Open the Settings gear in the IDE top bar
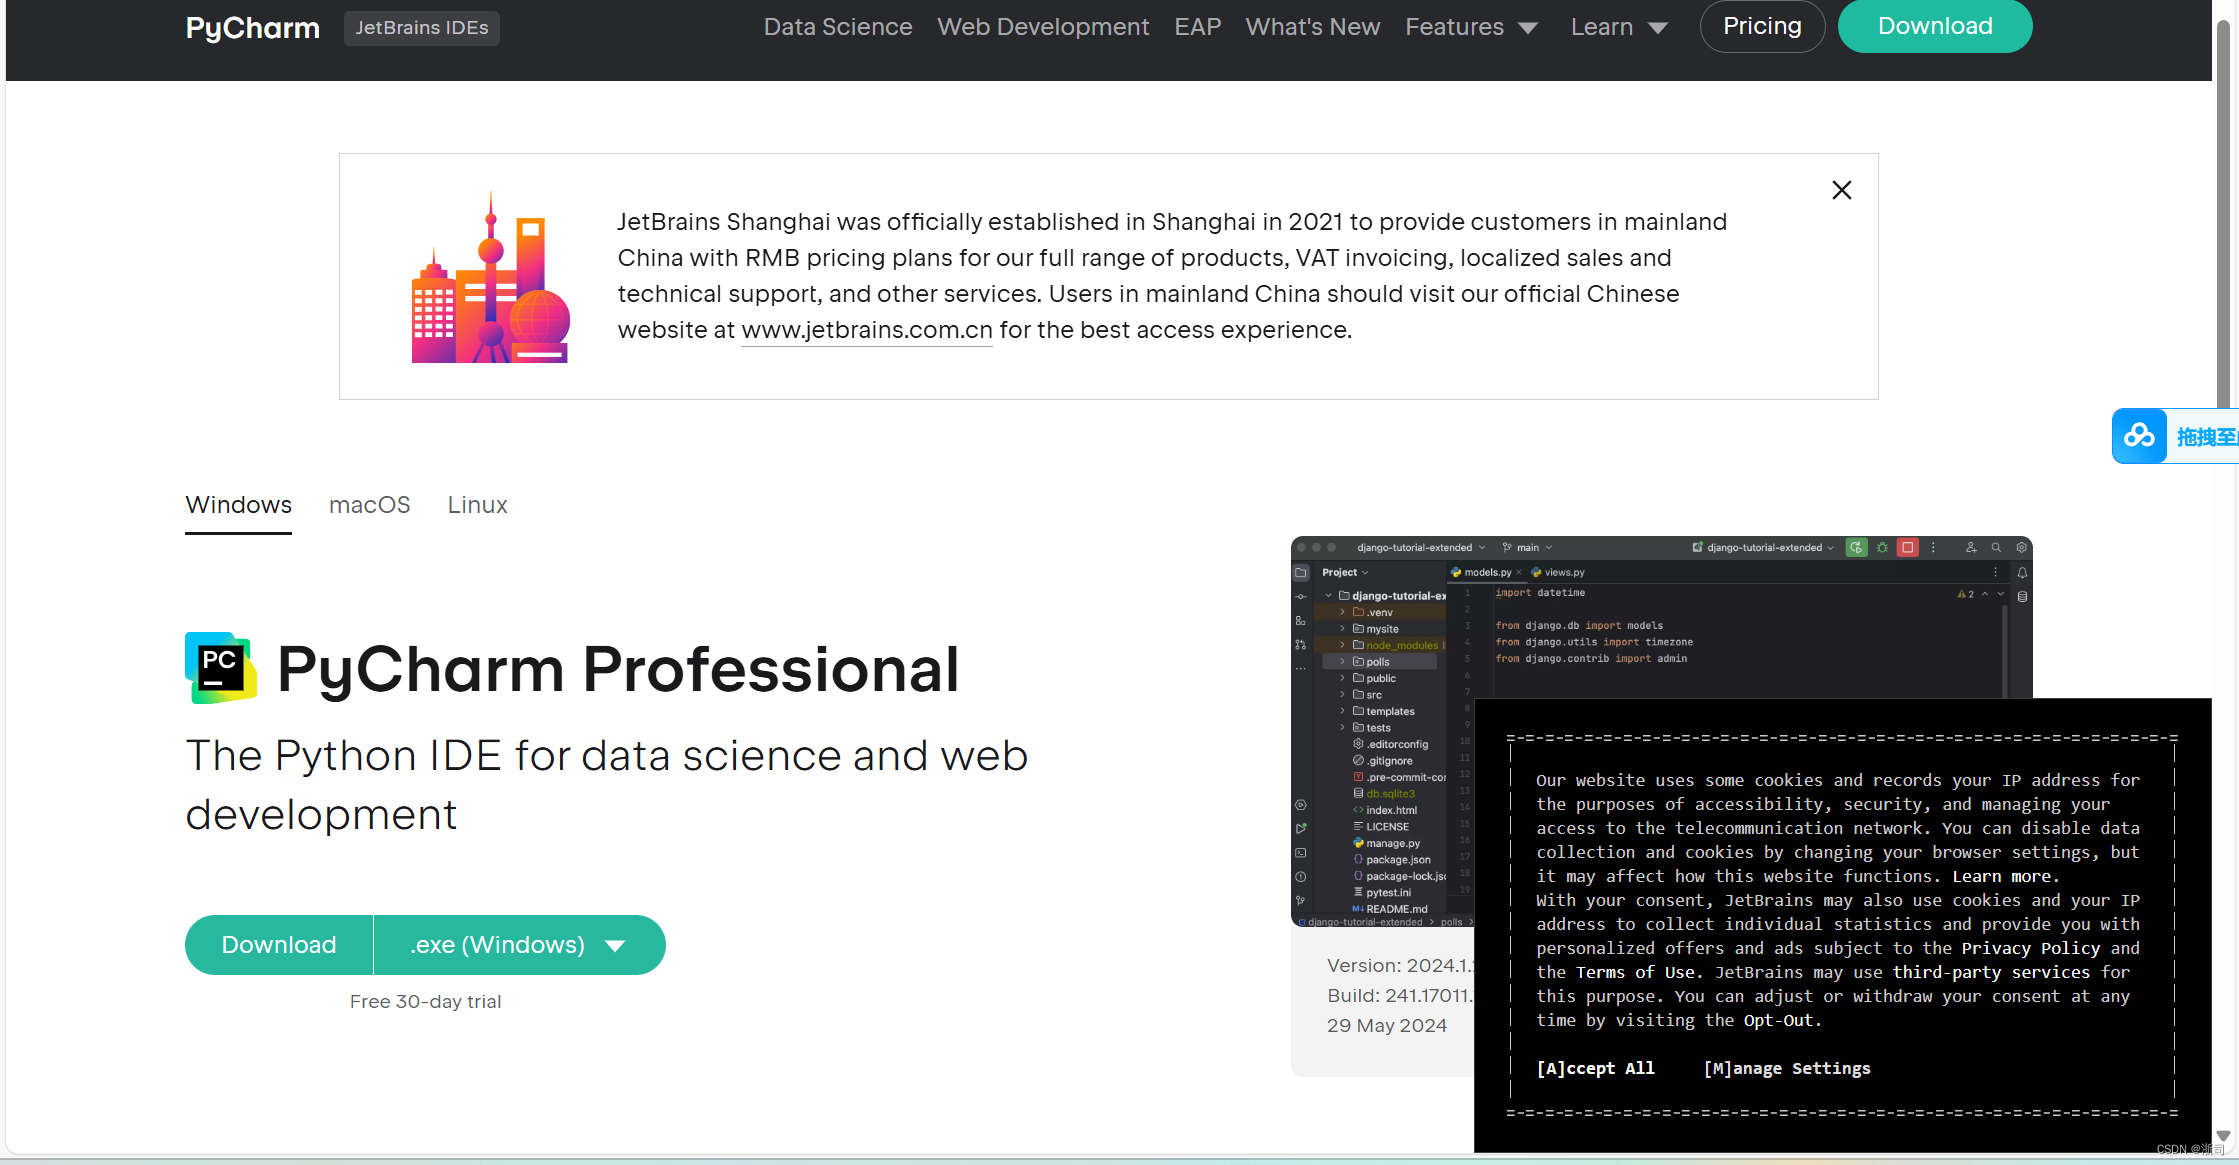This screenshot has width=2239, height=1165. [x=2021, y=547]
